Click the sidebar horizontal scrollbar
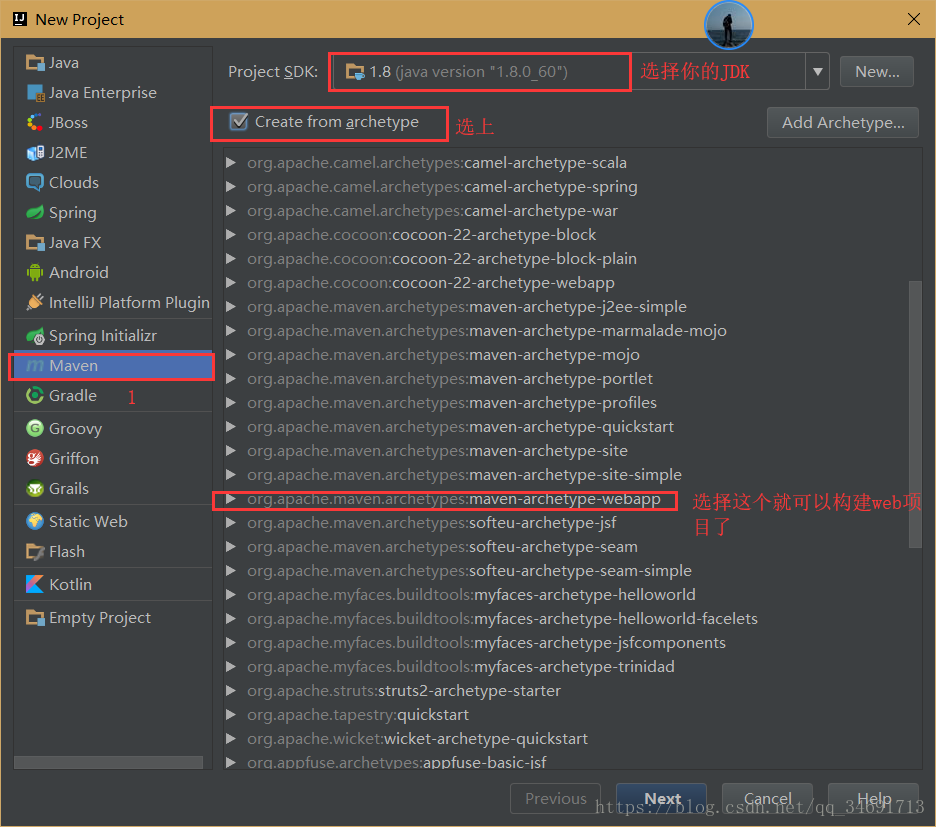 (108, 763)
